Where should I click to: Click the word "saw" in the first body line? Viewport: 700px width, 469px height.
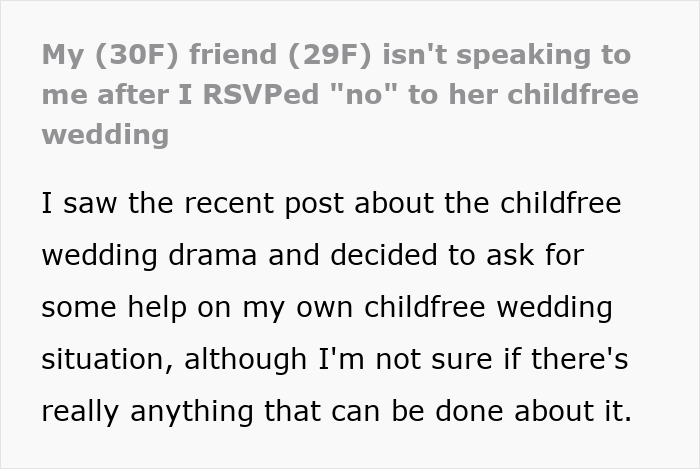click(86, 203)
